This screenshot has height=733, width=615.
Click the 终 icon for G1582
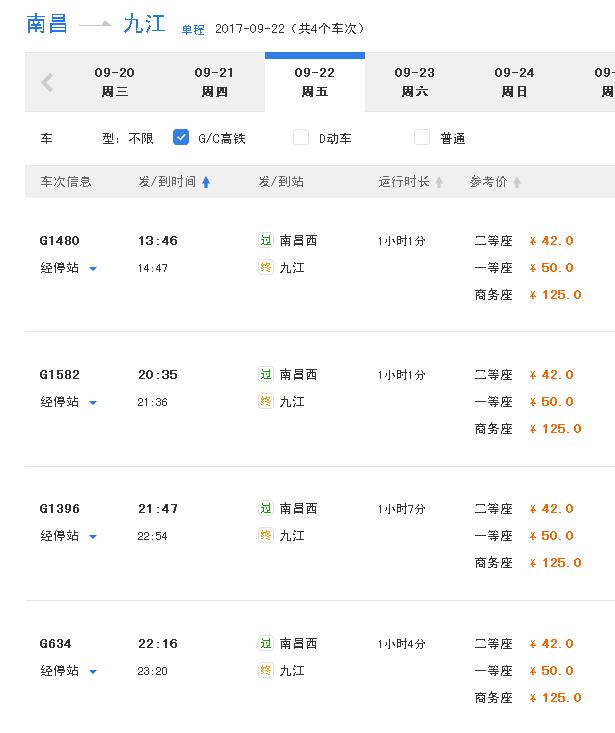coord(266,402)
